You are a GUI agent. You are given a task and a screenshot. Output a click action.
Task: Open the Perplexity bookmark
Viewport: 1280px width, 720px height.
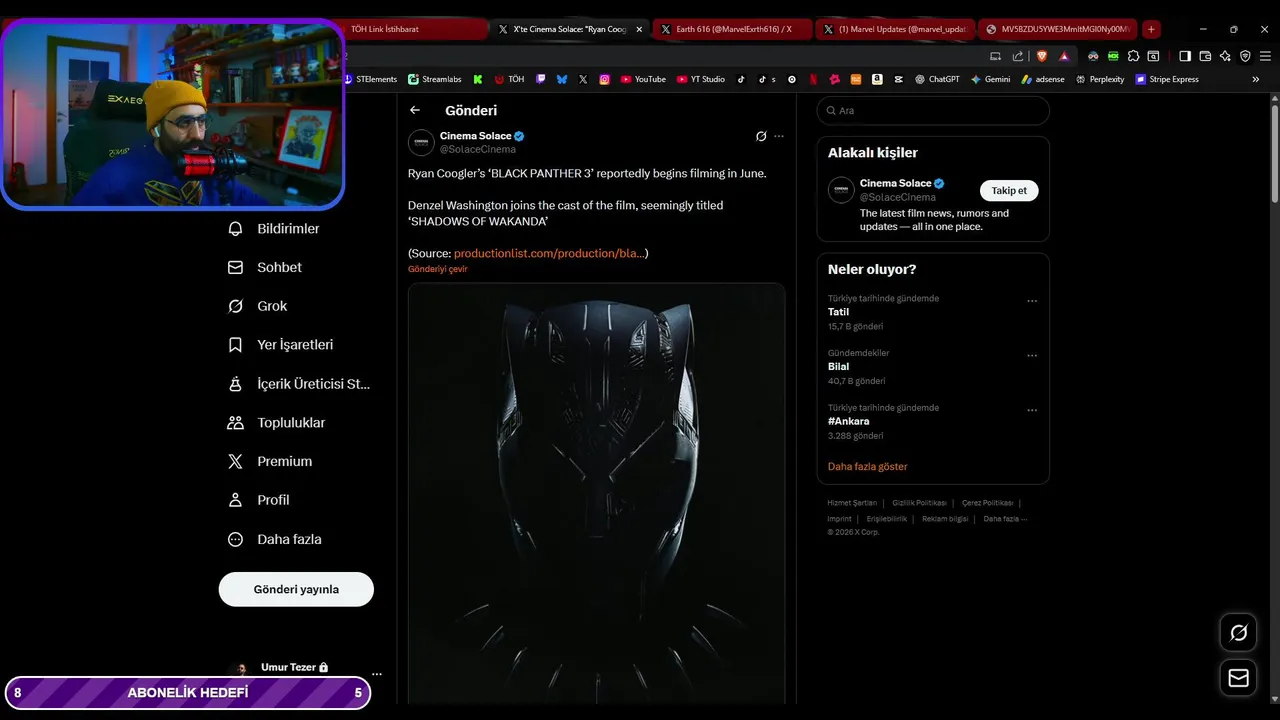(x=1100, y=79)
